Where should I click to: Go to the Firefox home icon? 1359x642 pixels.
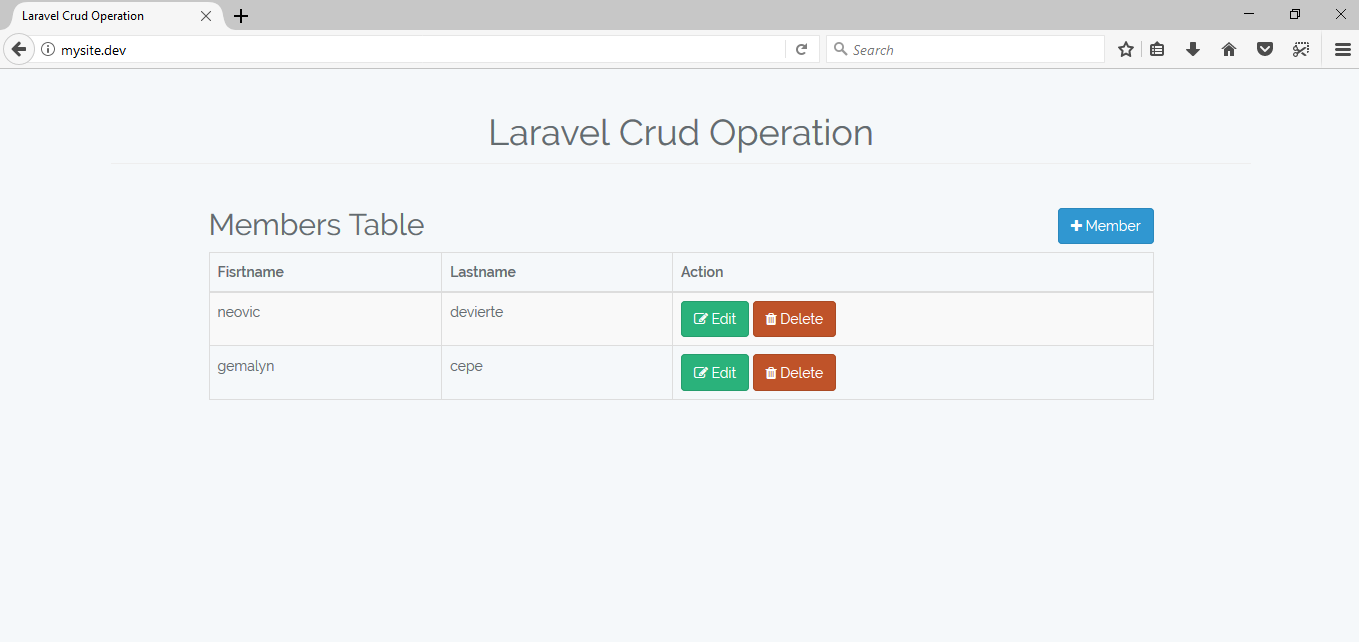1229,49
